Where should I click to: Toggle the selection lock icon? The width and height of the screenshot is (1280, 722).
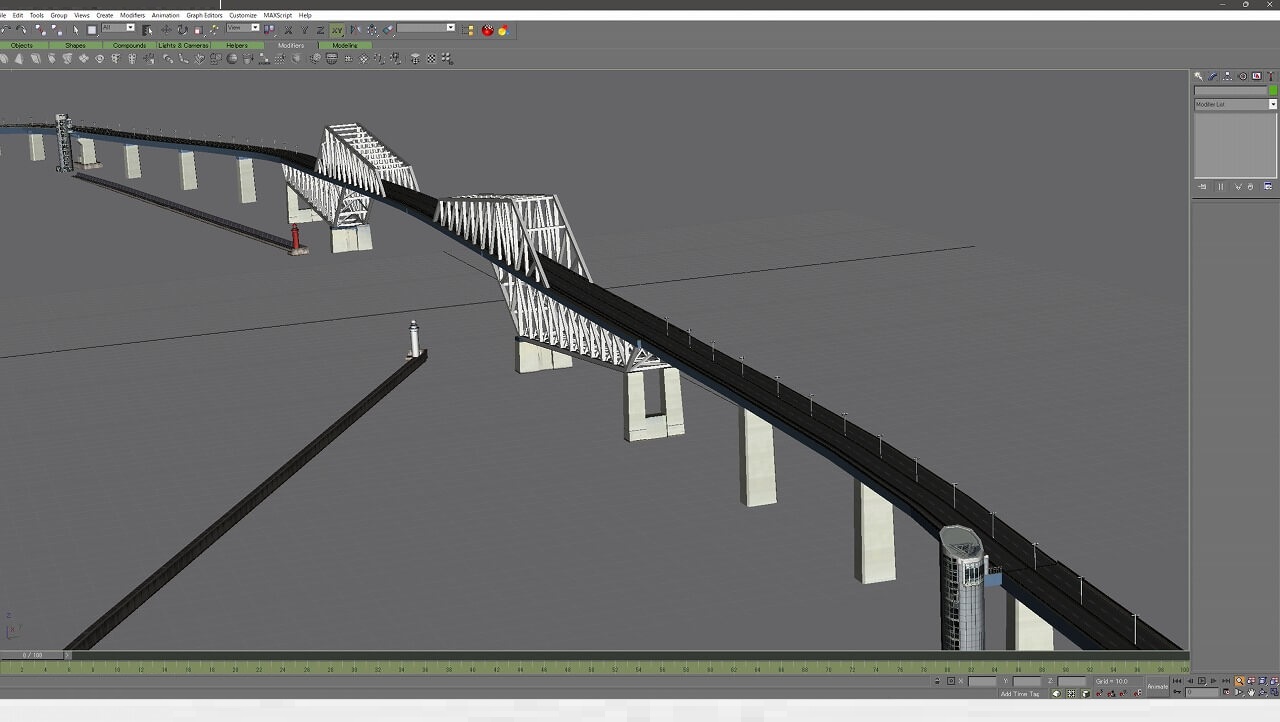937,681
